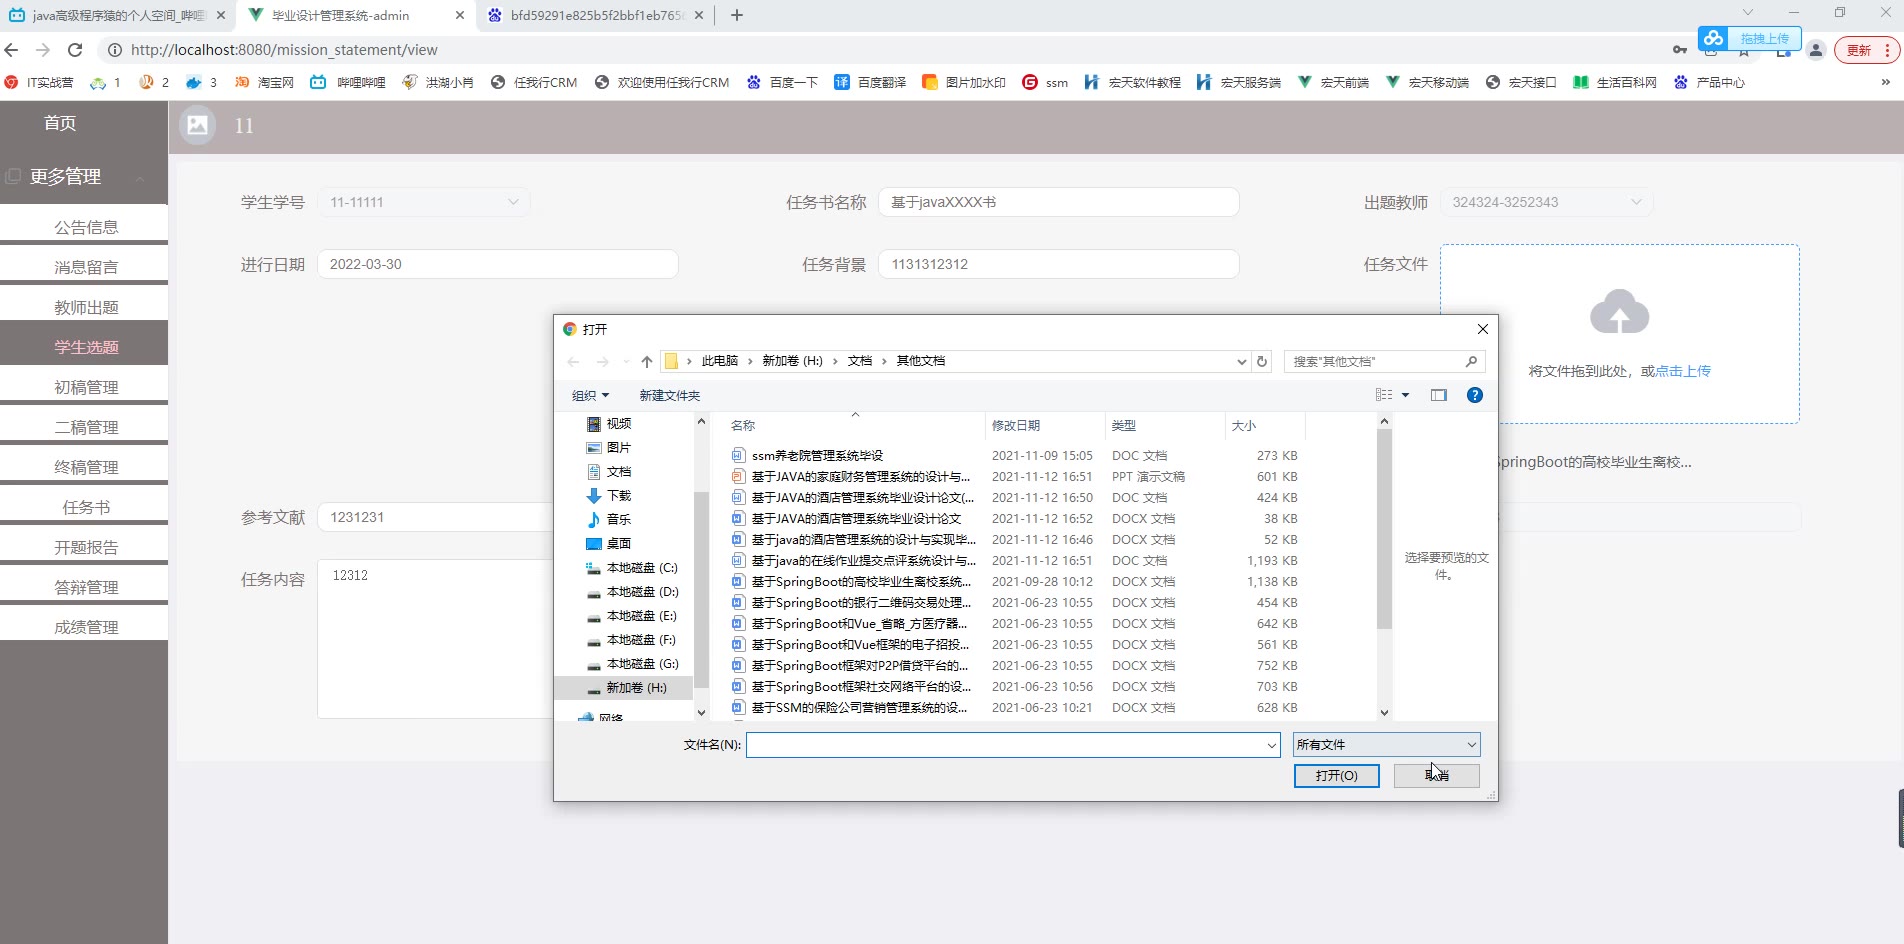Open the browser profile avatar icon
This screenshot has width=1904, height=944.
point(1816,50)
